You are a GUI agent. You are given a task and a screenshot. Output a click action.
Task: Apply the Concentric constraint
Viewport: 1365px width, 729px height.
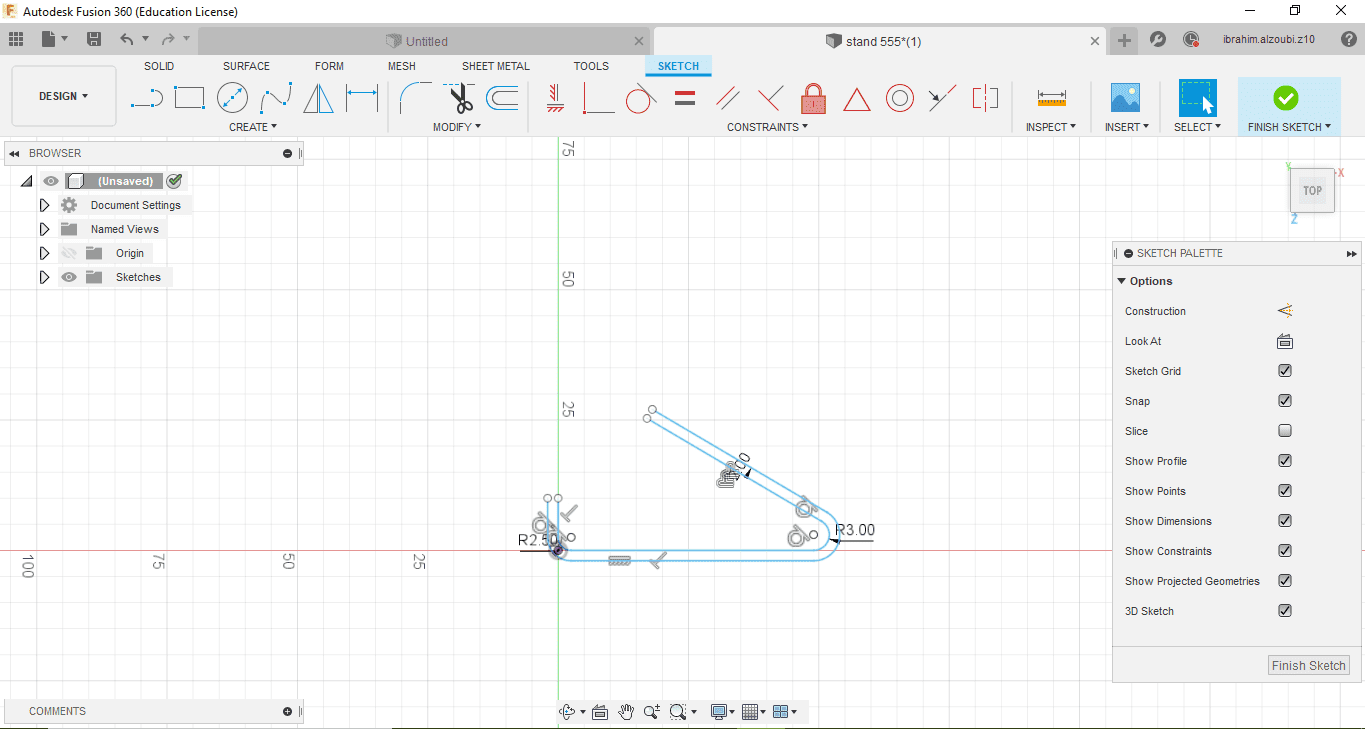point(900,98)
